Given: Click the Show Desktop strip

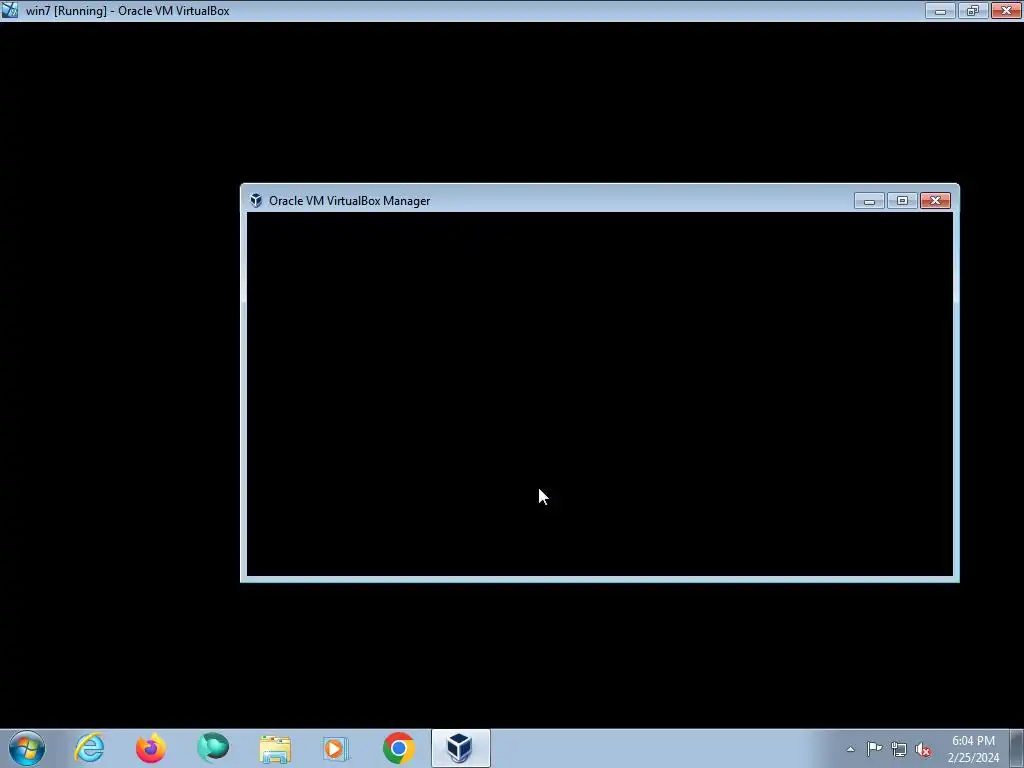Looking at the screenshot, I should [1017, 748].
